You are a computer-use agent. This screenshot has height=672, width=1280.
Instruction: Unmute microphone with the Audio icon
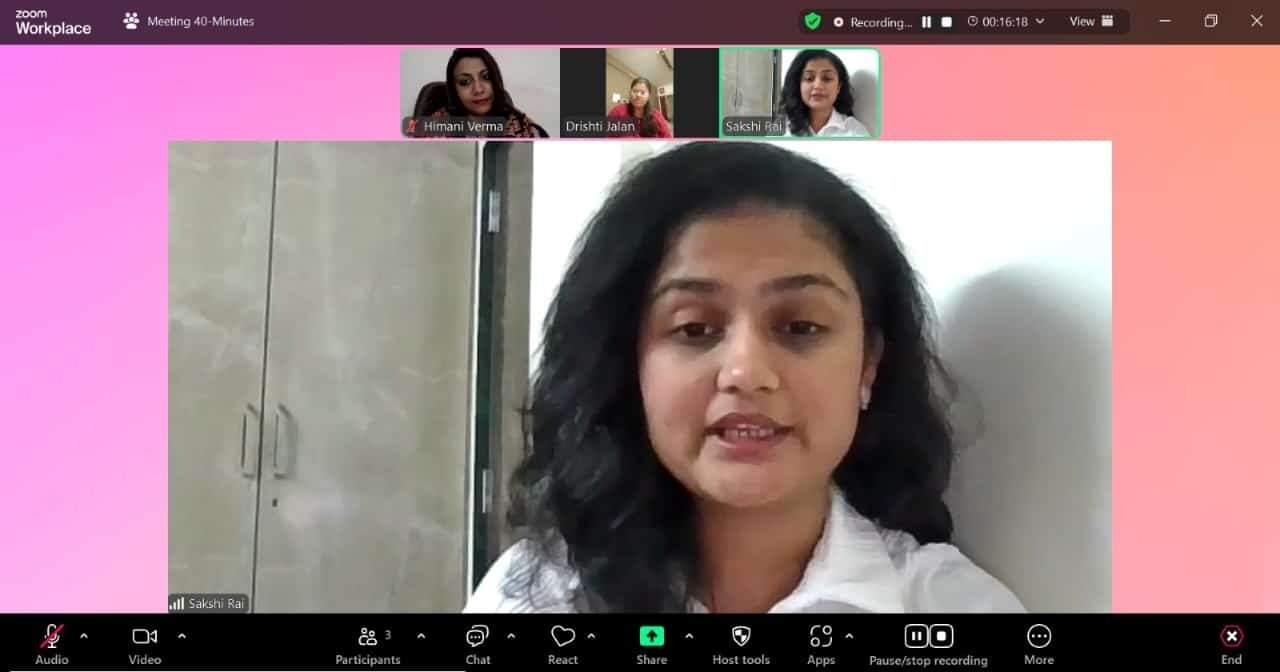pyautogui.click(x=51, y=637)
